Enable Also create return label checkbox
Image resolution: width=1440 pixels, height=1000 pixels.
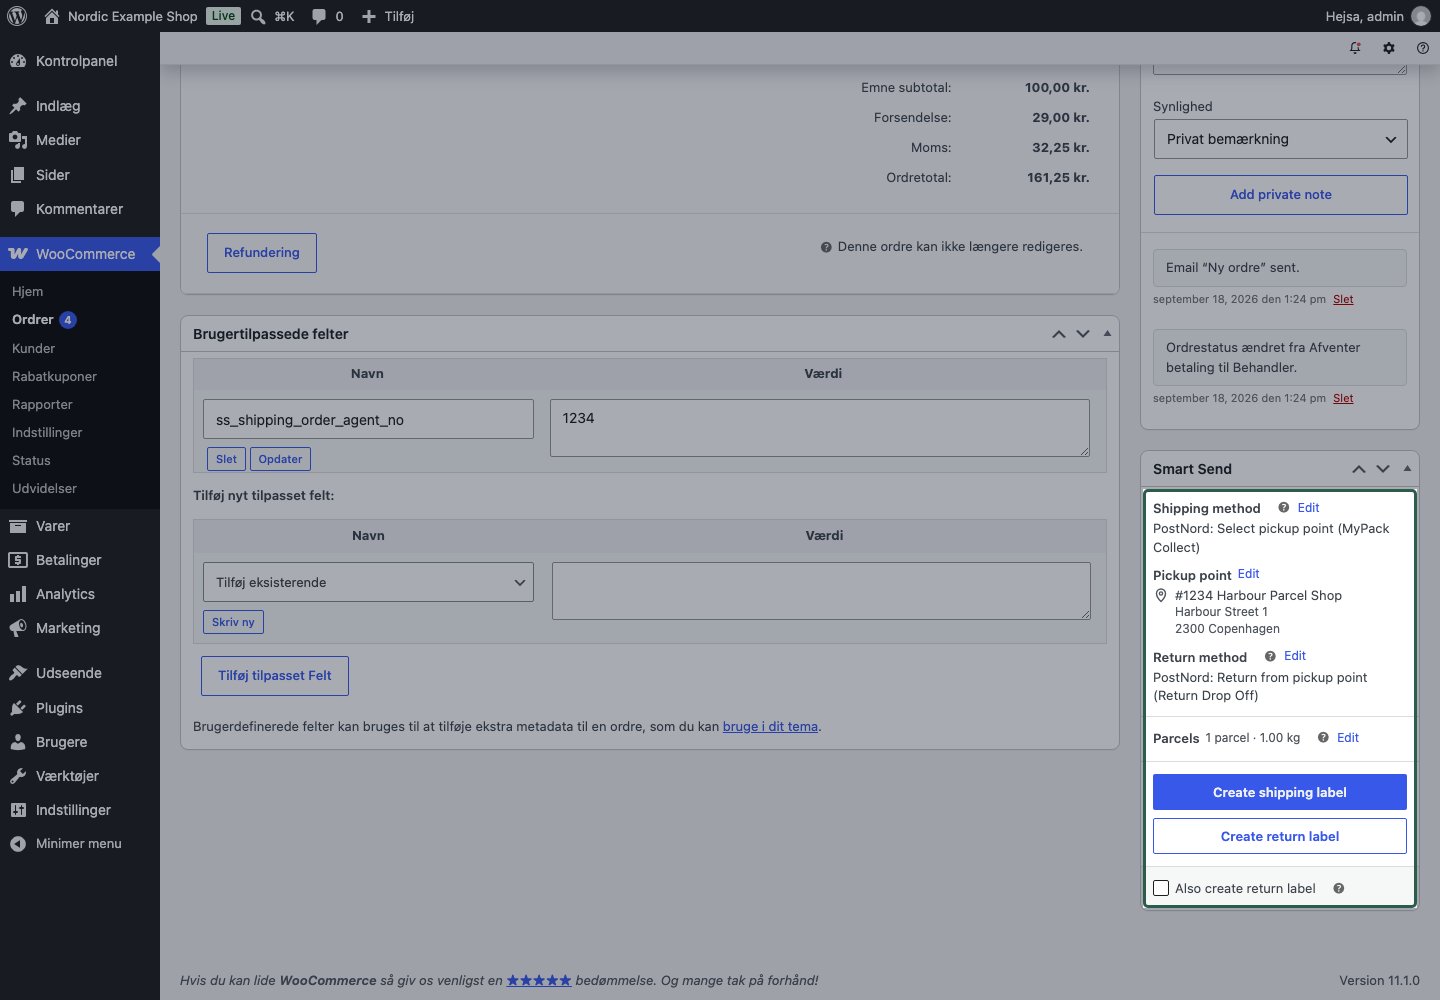tap(1161, 888)
